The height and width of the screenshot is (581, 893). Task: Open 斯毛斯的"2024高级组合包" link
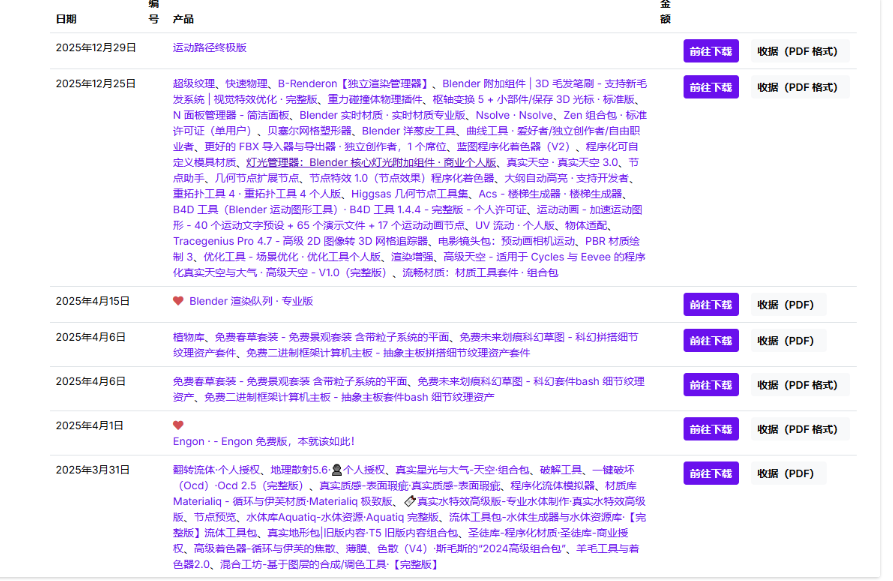point(501,549)
